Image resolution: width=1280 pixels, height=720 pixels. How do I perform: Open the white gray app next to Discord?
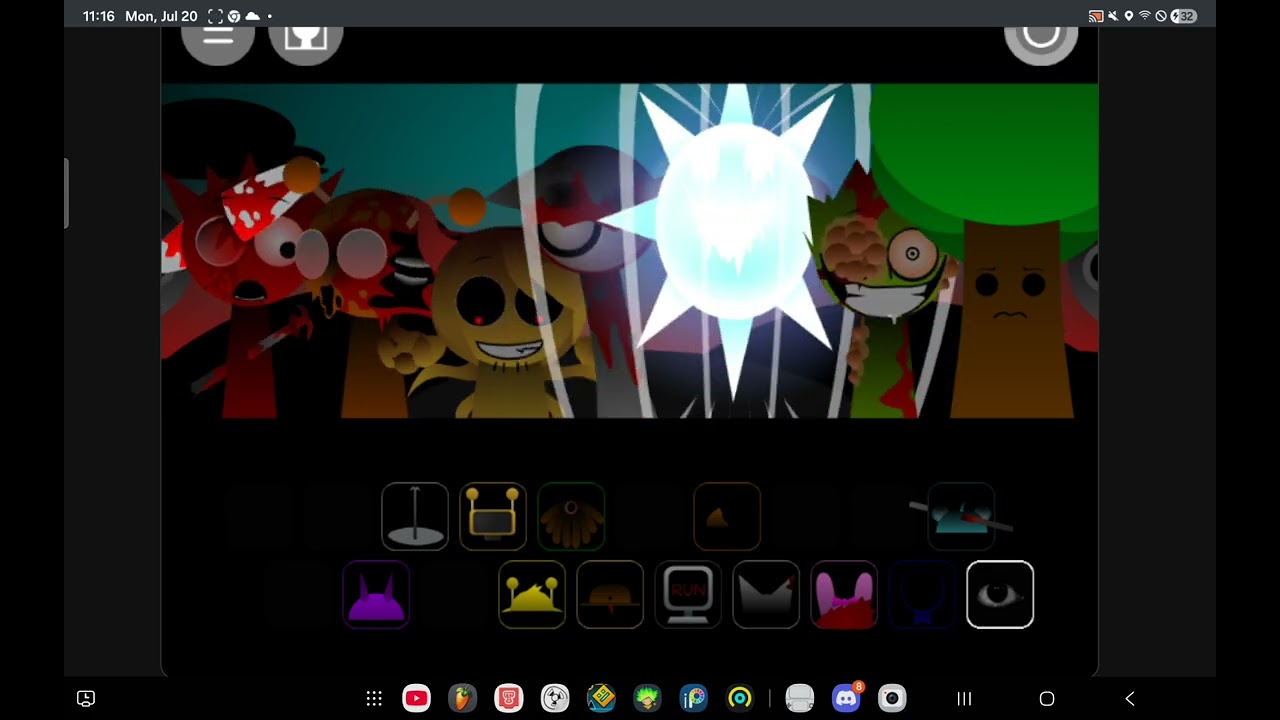tap(799, 699)
